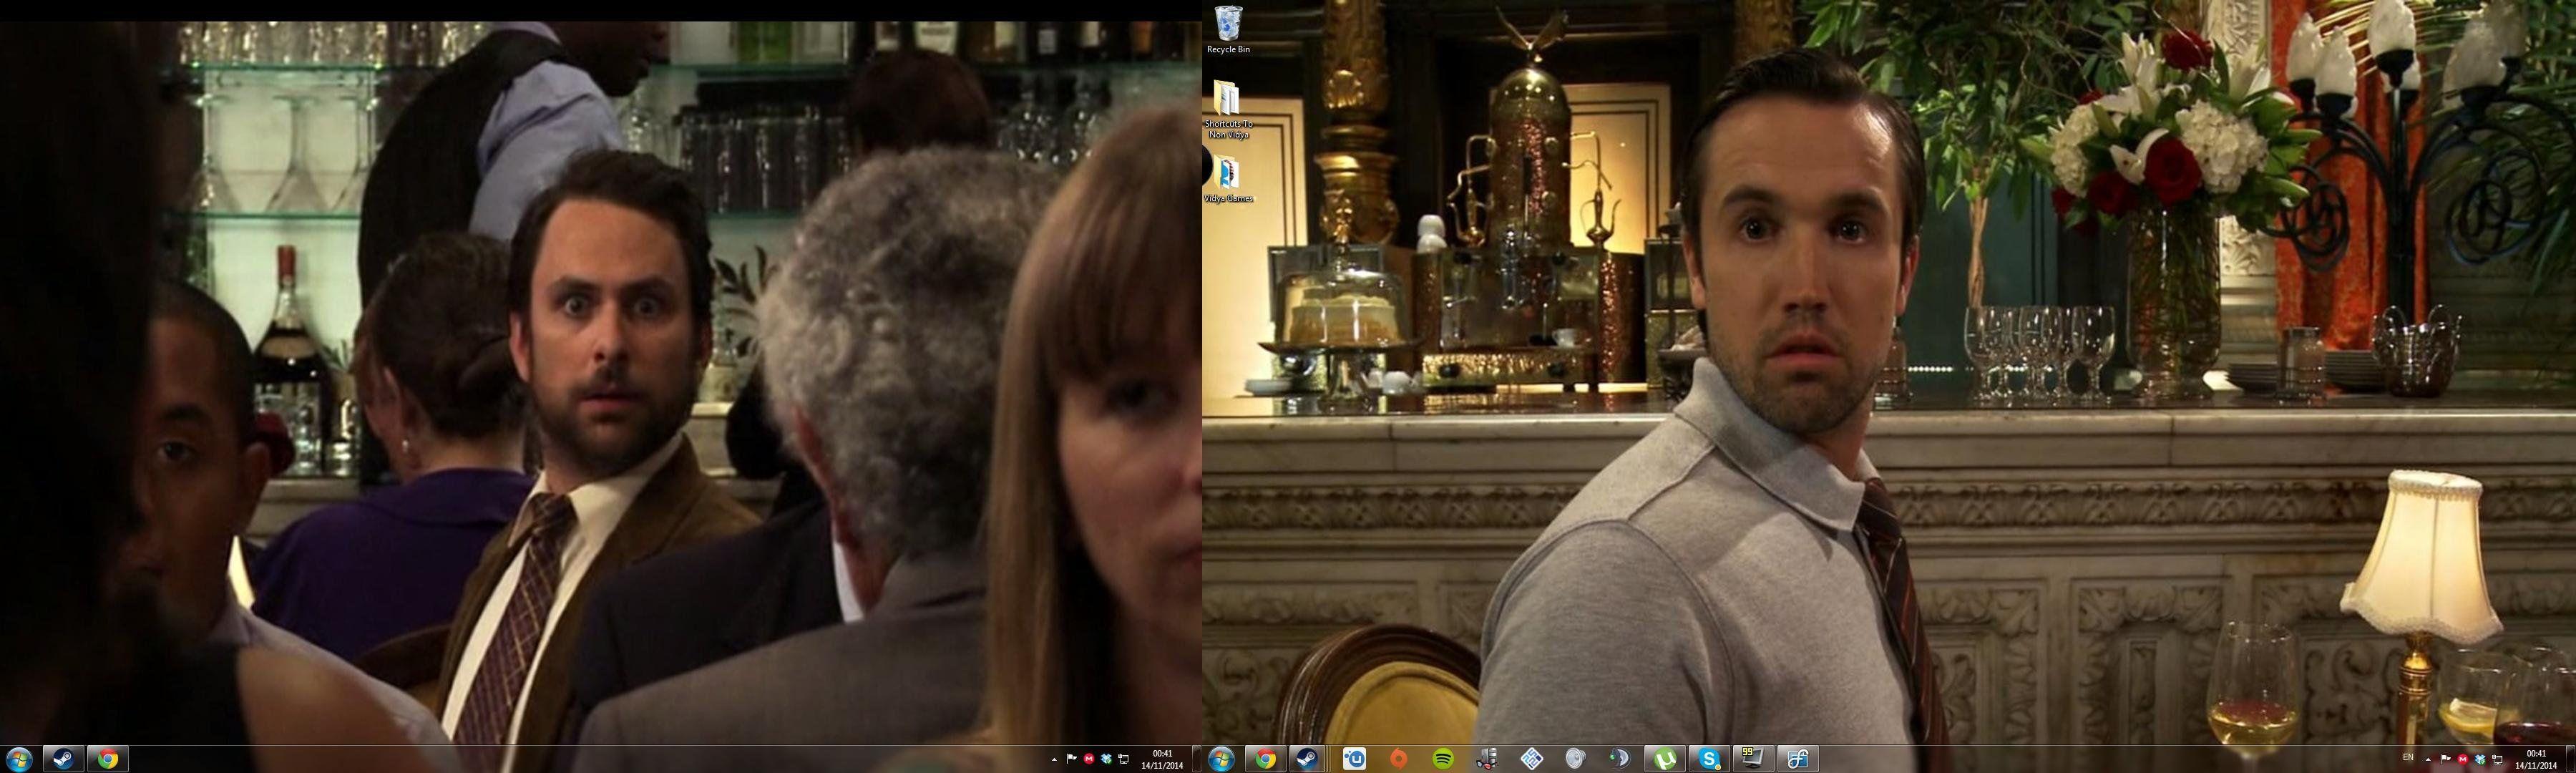Viewport: 2576px width, 773px height.
Task: Launch PCSX2 emulator from the taskbar
Action: click(x=1532, y=759)
